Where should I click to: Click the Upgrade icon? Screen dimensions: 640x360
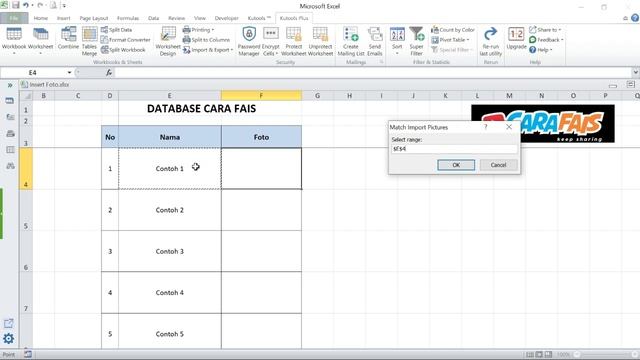coord(516,38)
